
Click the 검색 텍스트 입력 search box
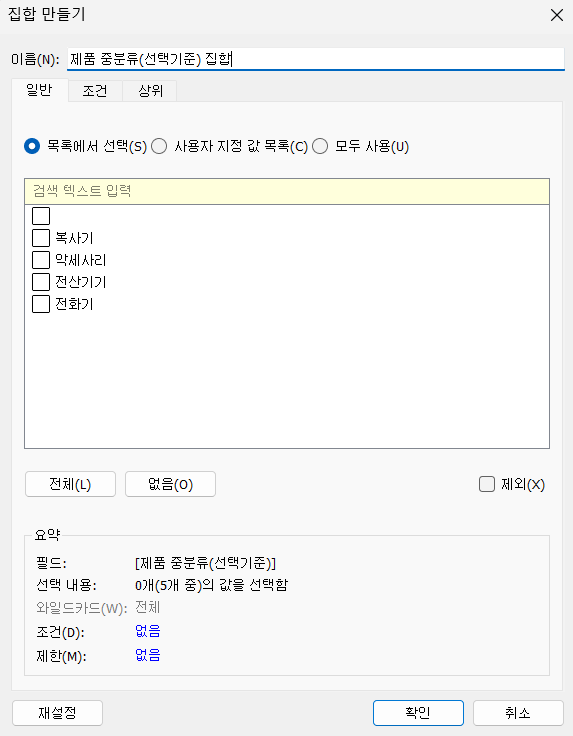[287, 191]
